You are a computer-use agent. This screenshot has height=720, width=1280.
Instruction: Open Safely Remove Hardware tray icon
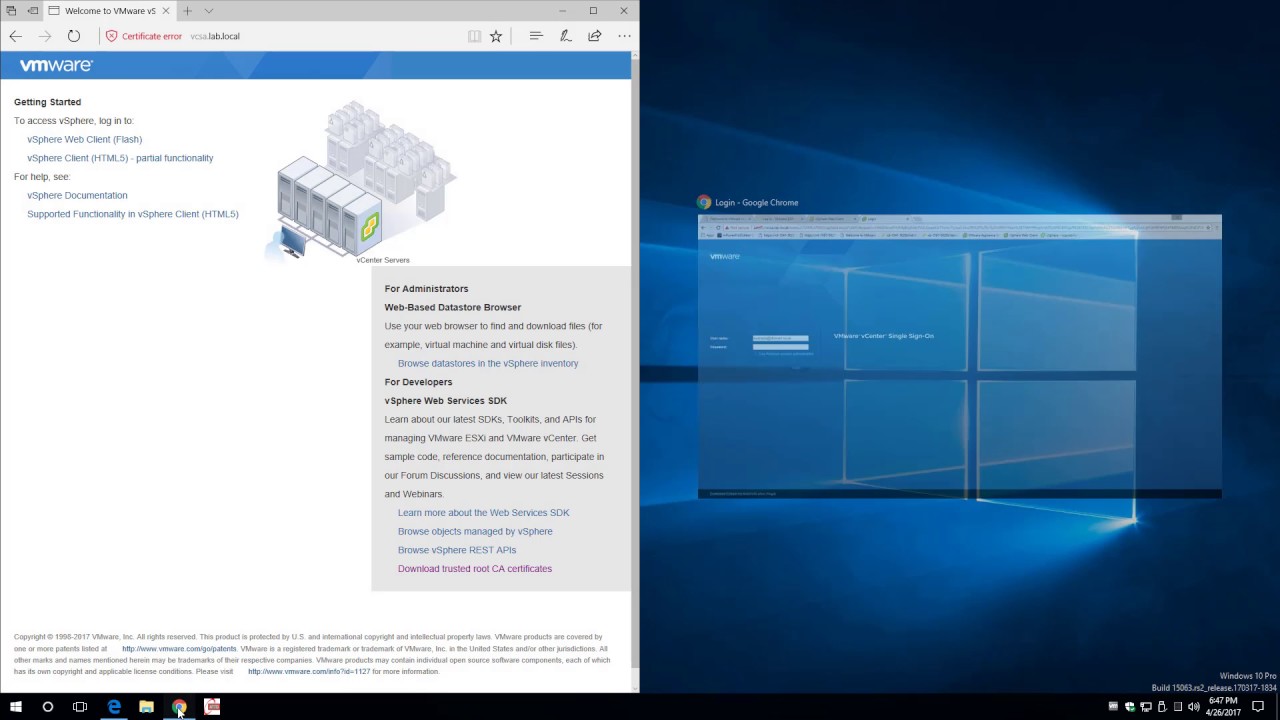(1162, 707)
